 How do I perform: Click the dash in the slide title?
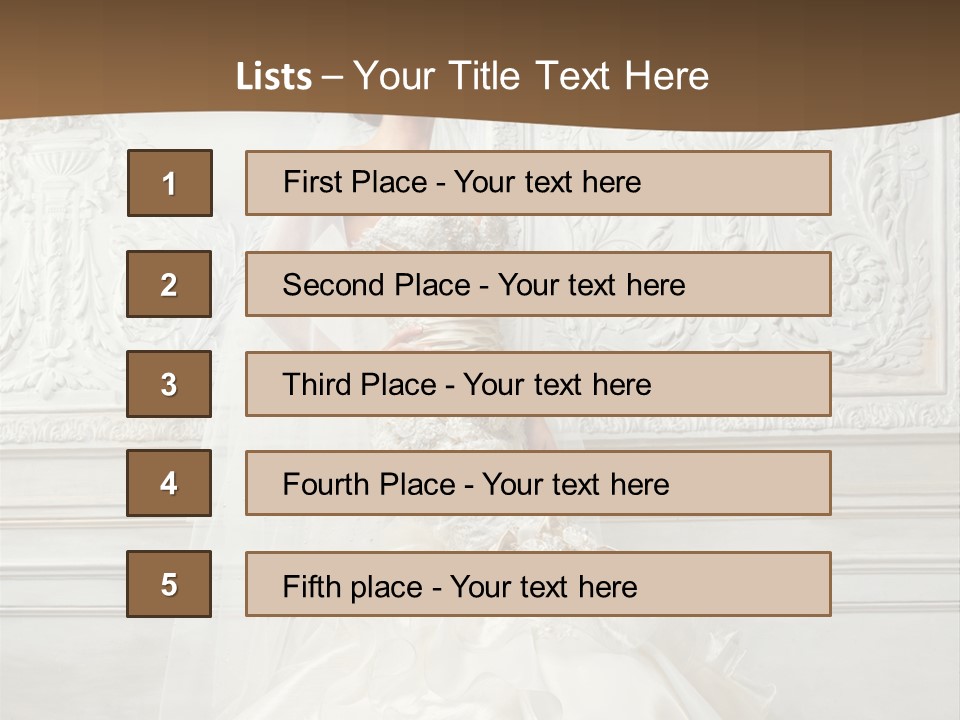click(x=332, y=78)
